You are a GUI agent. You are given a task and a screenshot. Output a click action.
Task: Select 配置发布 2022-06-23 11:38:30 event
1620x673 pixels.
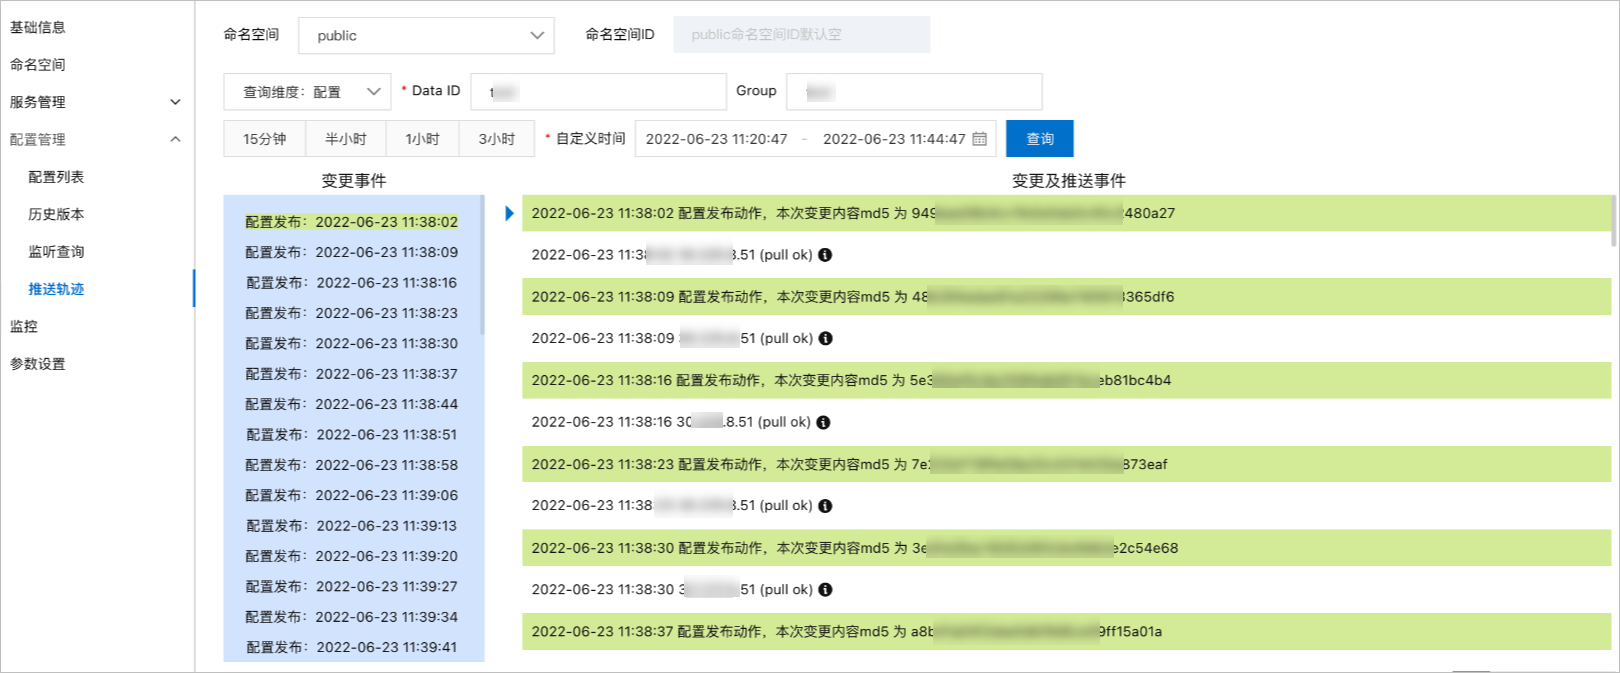click(352, 343)
